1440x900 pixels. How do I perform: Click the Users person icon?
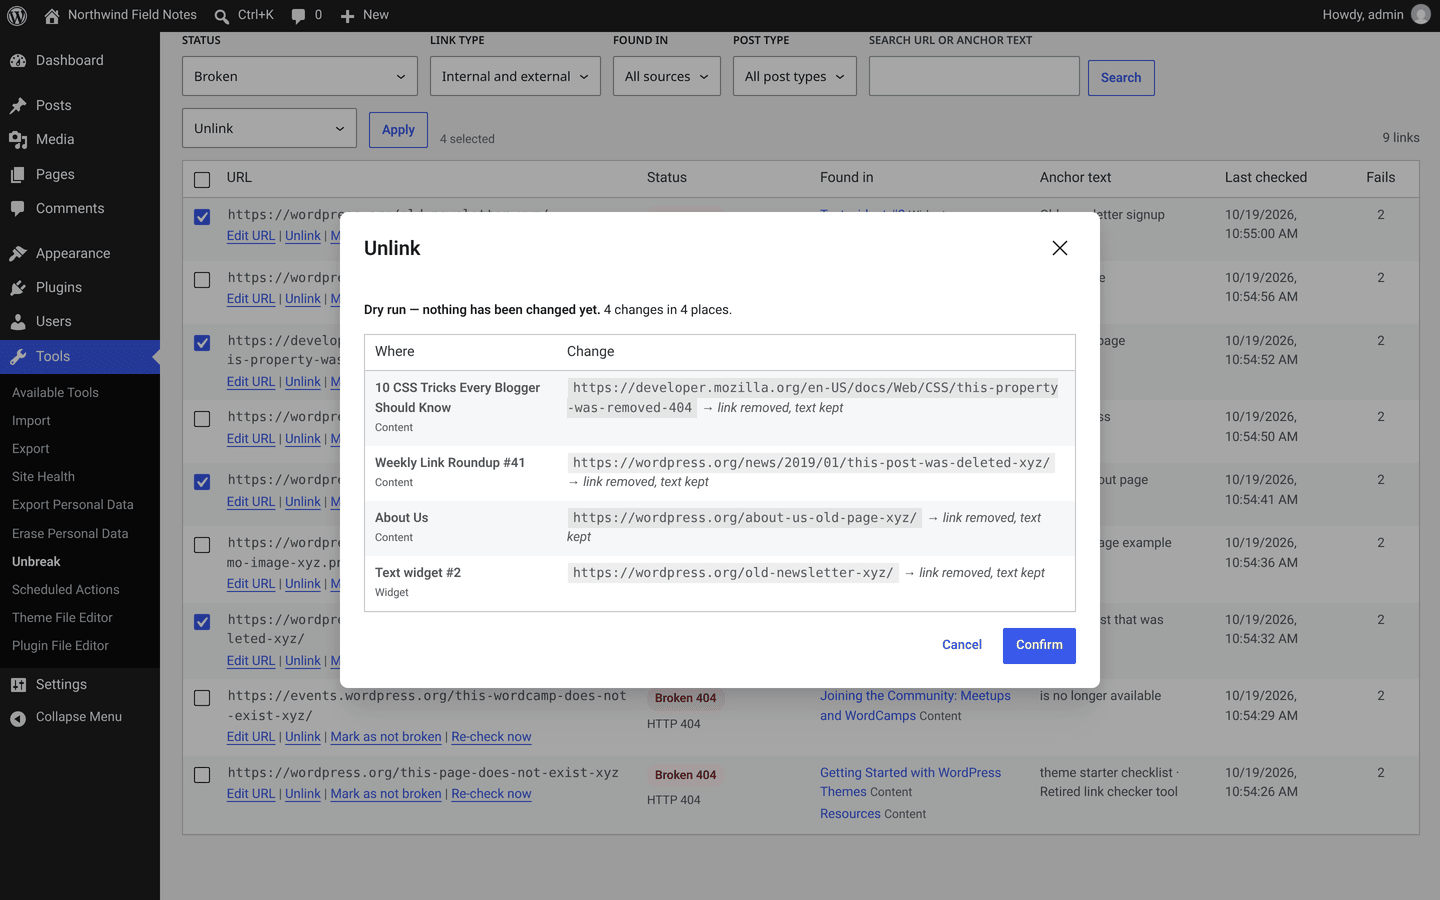18,322
